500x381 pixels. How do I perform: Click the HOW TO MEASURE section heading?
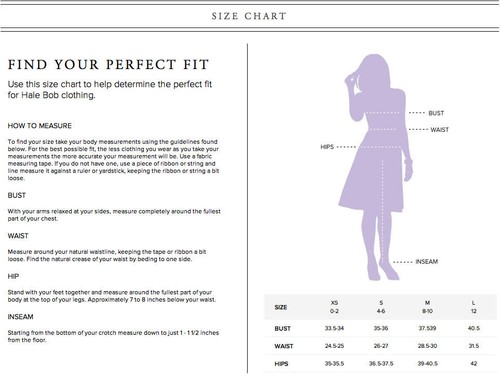pyautogui.click(x=40, y=126)
